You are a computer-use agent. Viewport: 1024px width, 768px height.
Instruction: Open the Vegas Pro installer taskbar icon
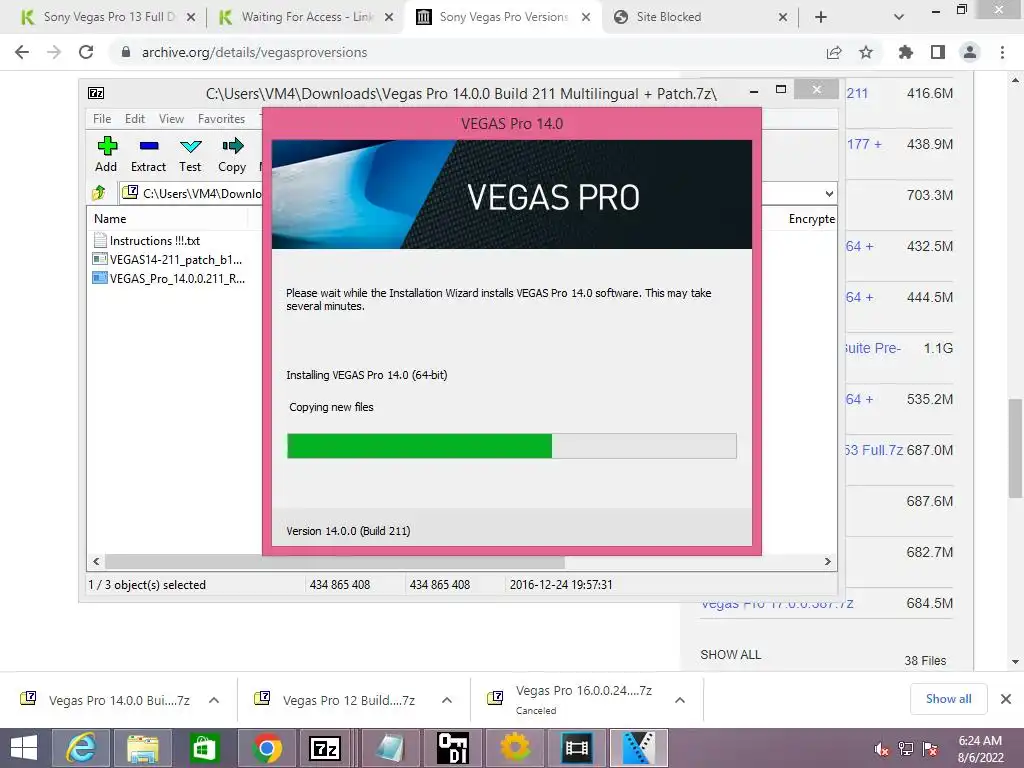(x=638, y=748)
